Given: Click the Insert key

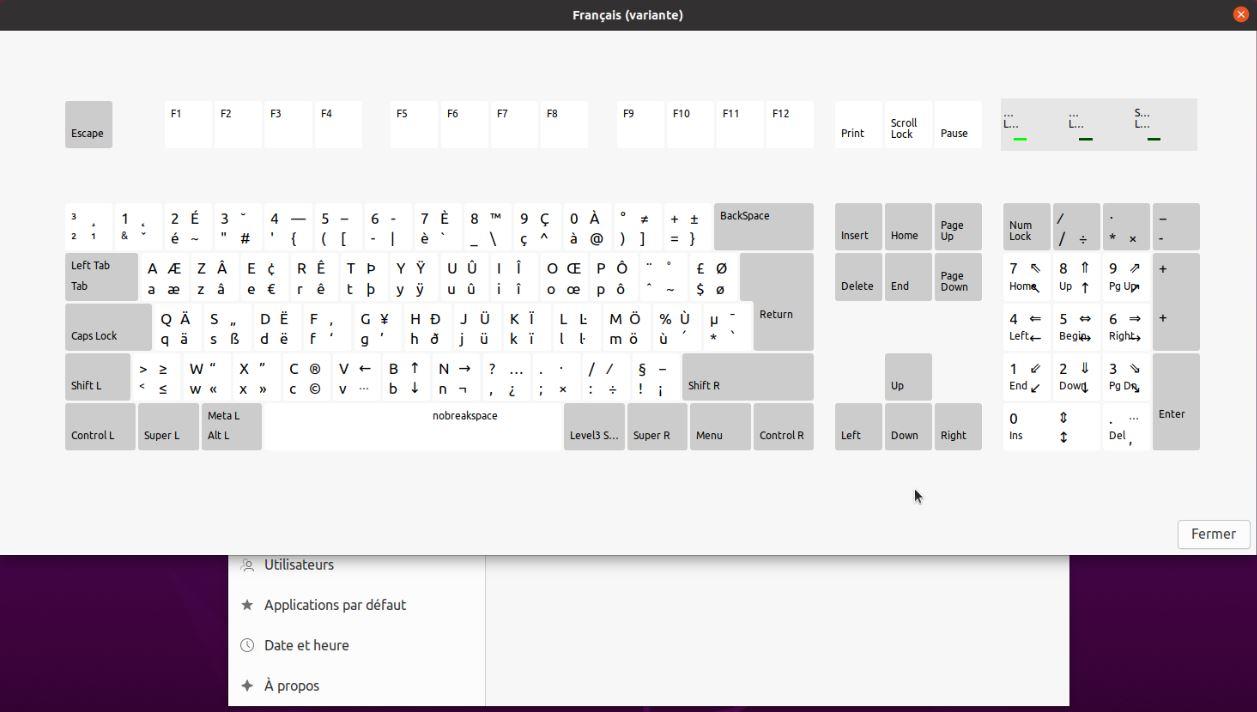Looking at the screenshot, I should [859, 227].
